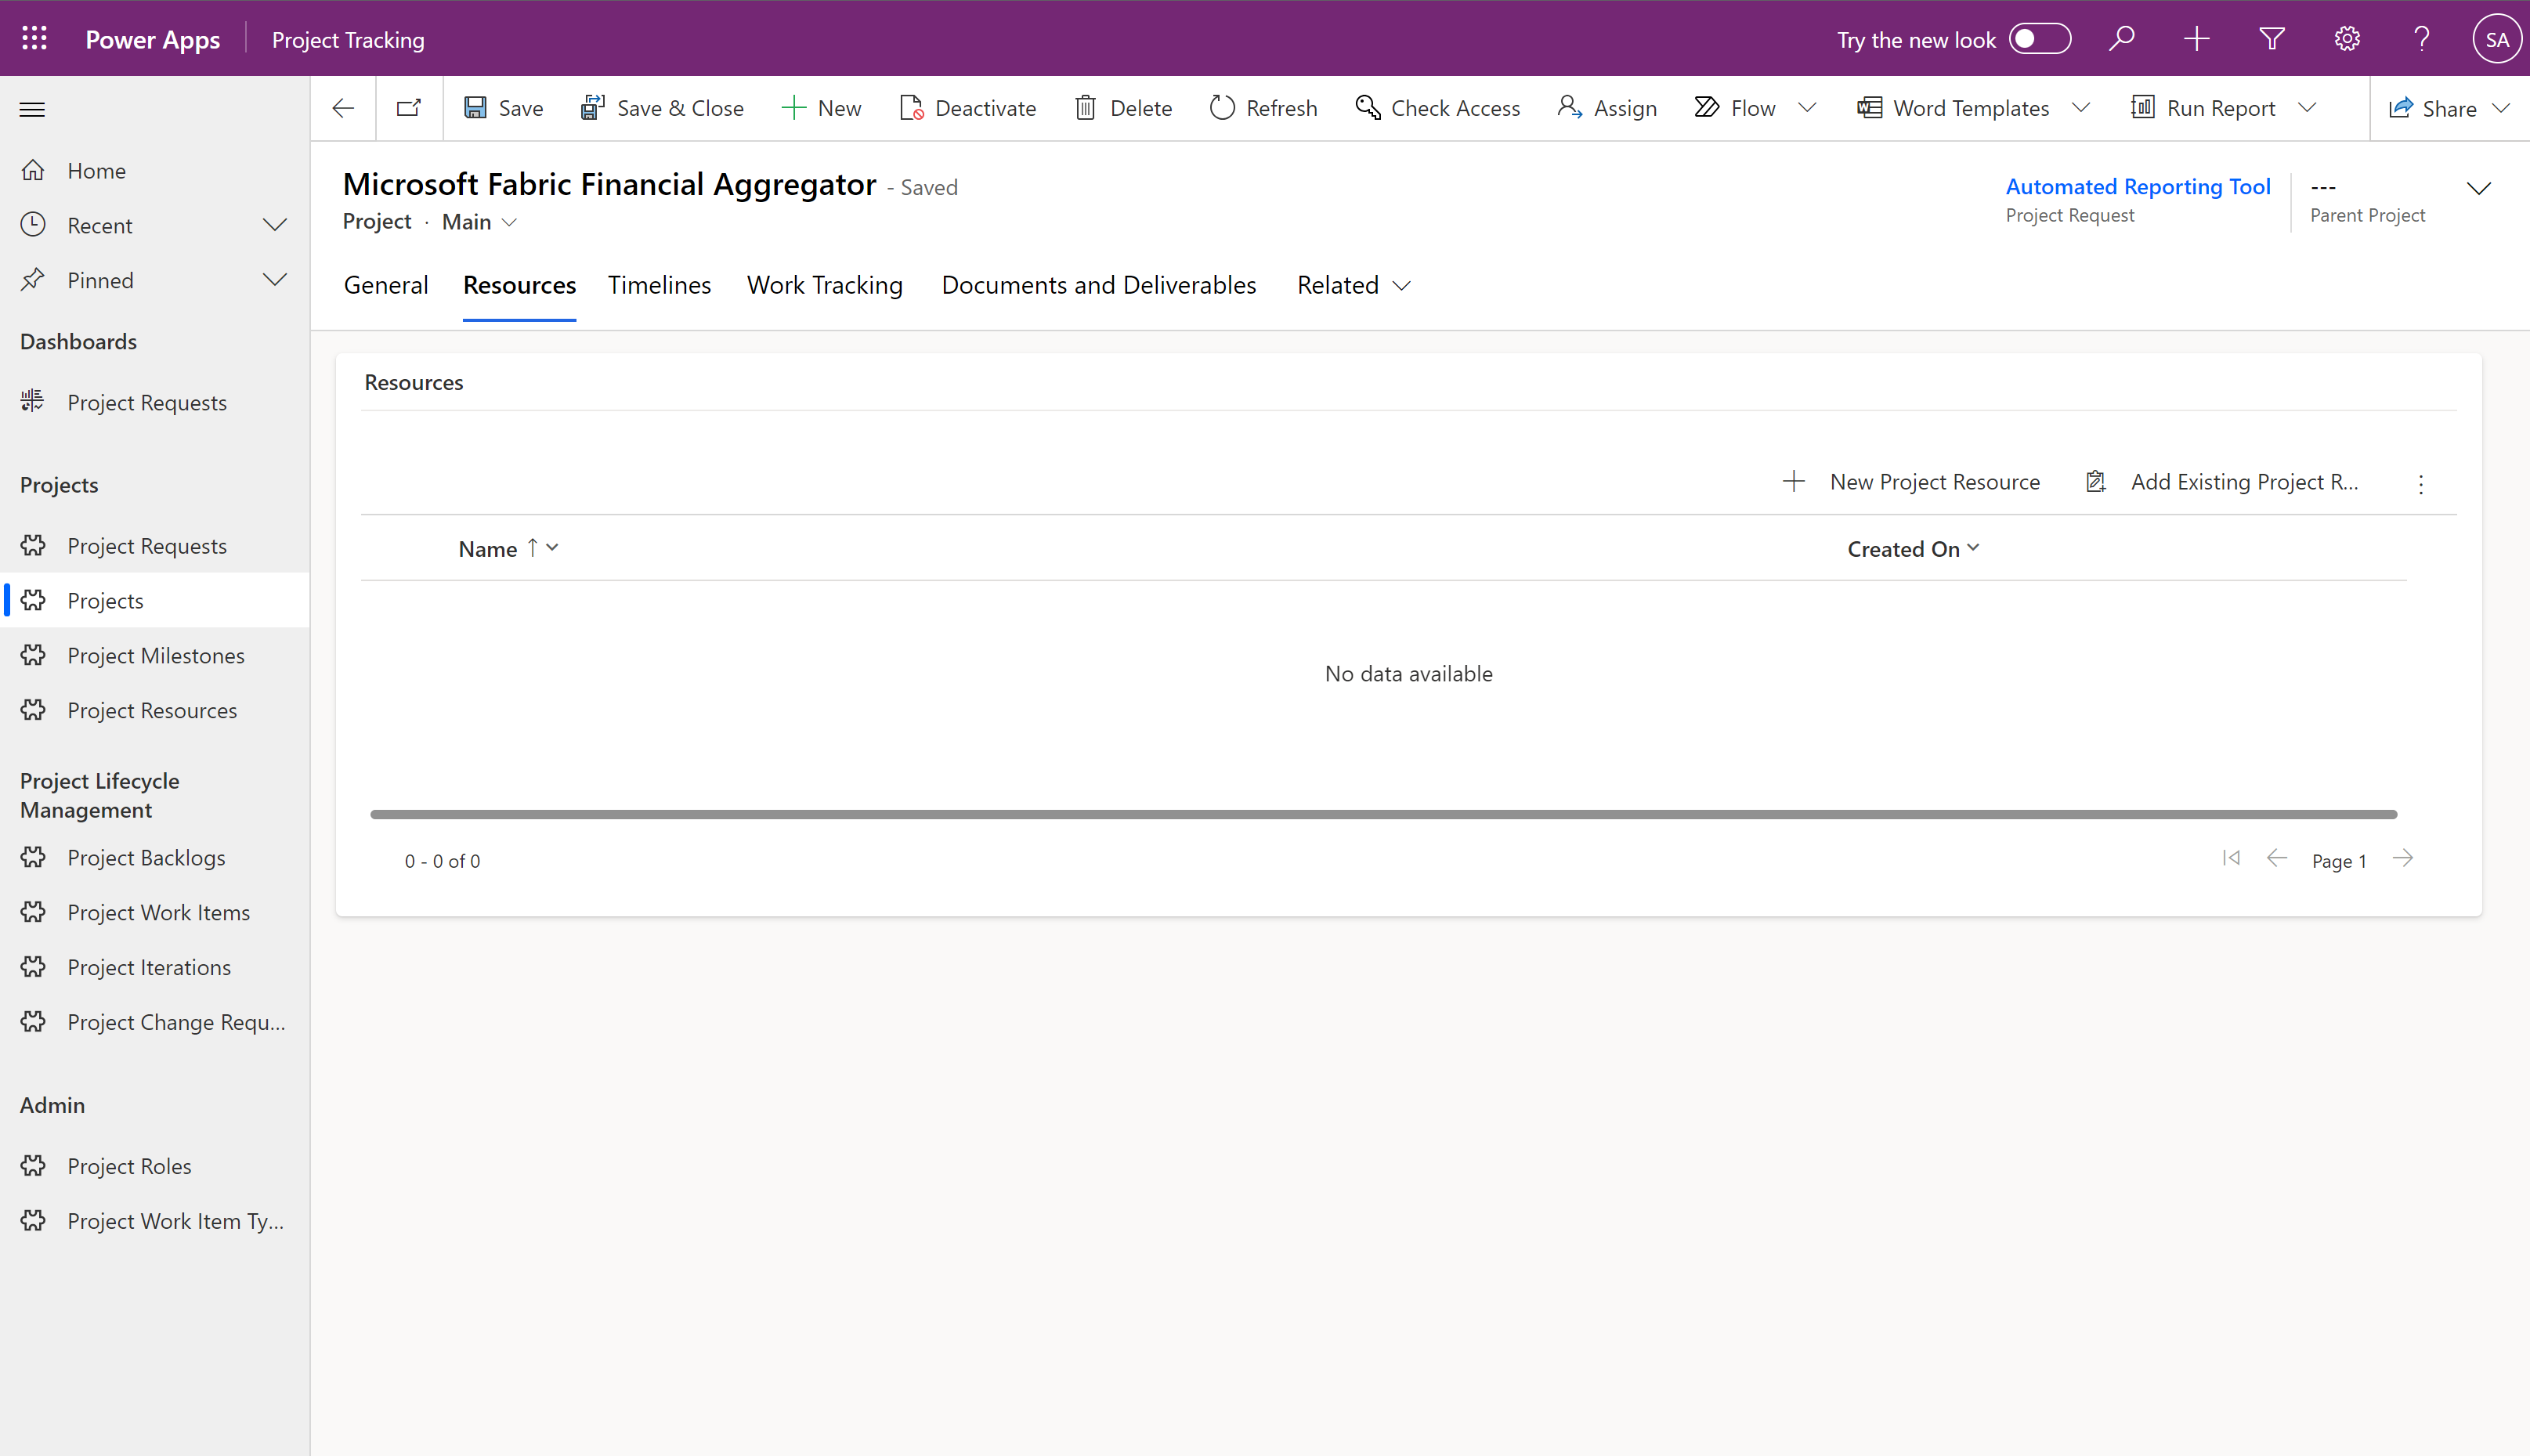Image resolution: width=2530 pixels, height=1456 pixels.
Task: Expand the header fields chevron
Action: click(2479, 188)
